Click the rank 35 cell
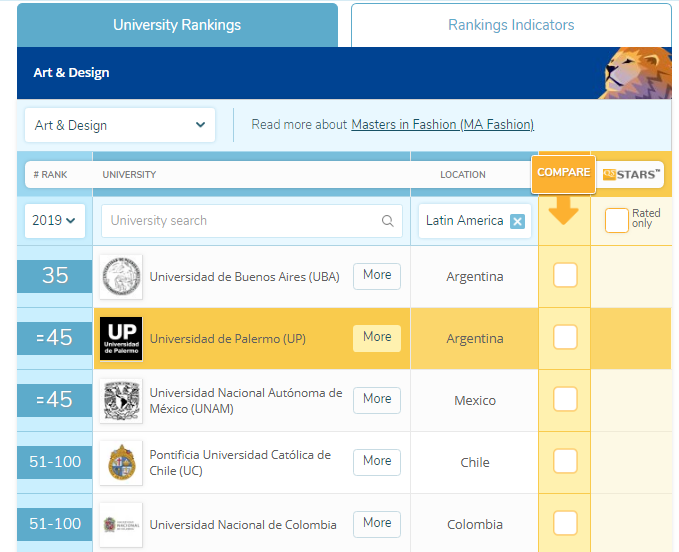 coord(55,276)
